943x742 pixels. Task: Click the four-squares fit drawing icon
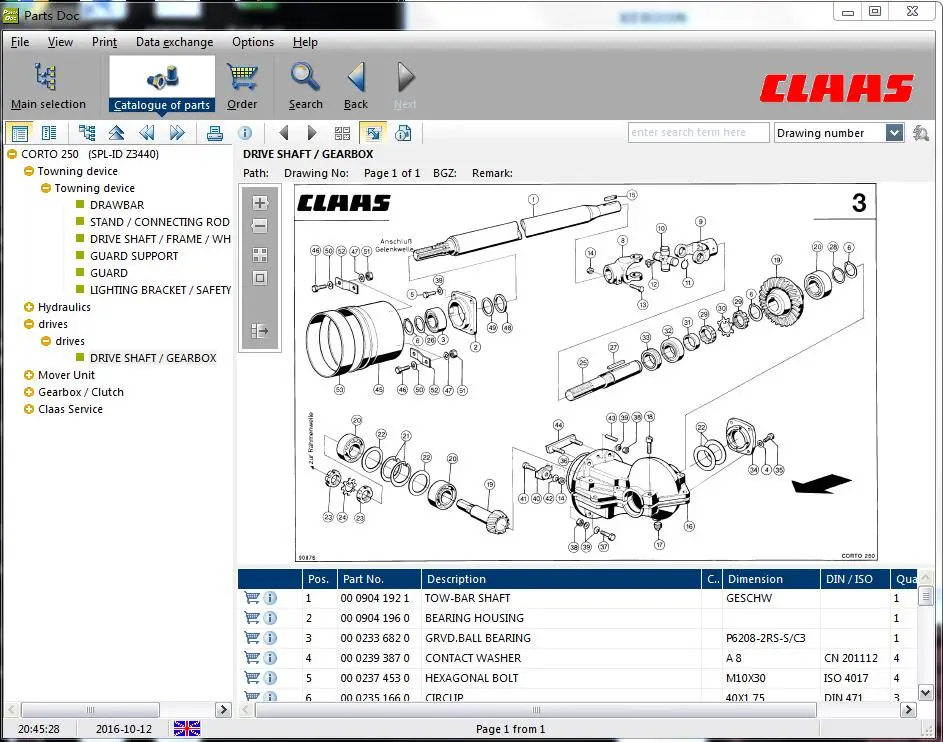coord(260,255)
